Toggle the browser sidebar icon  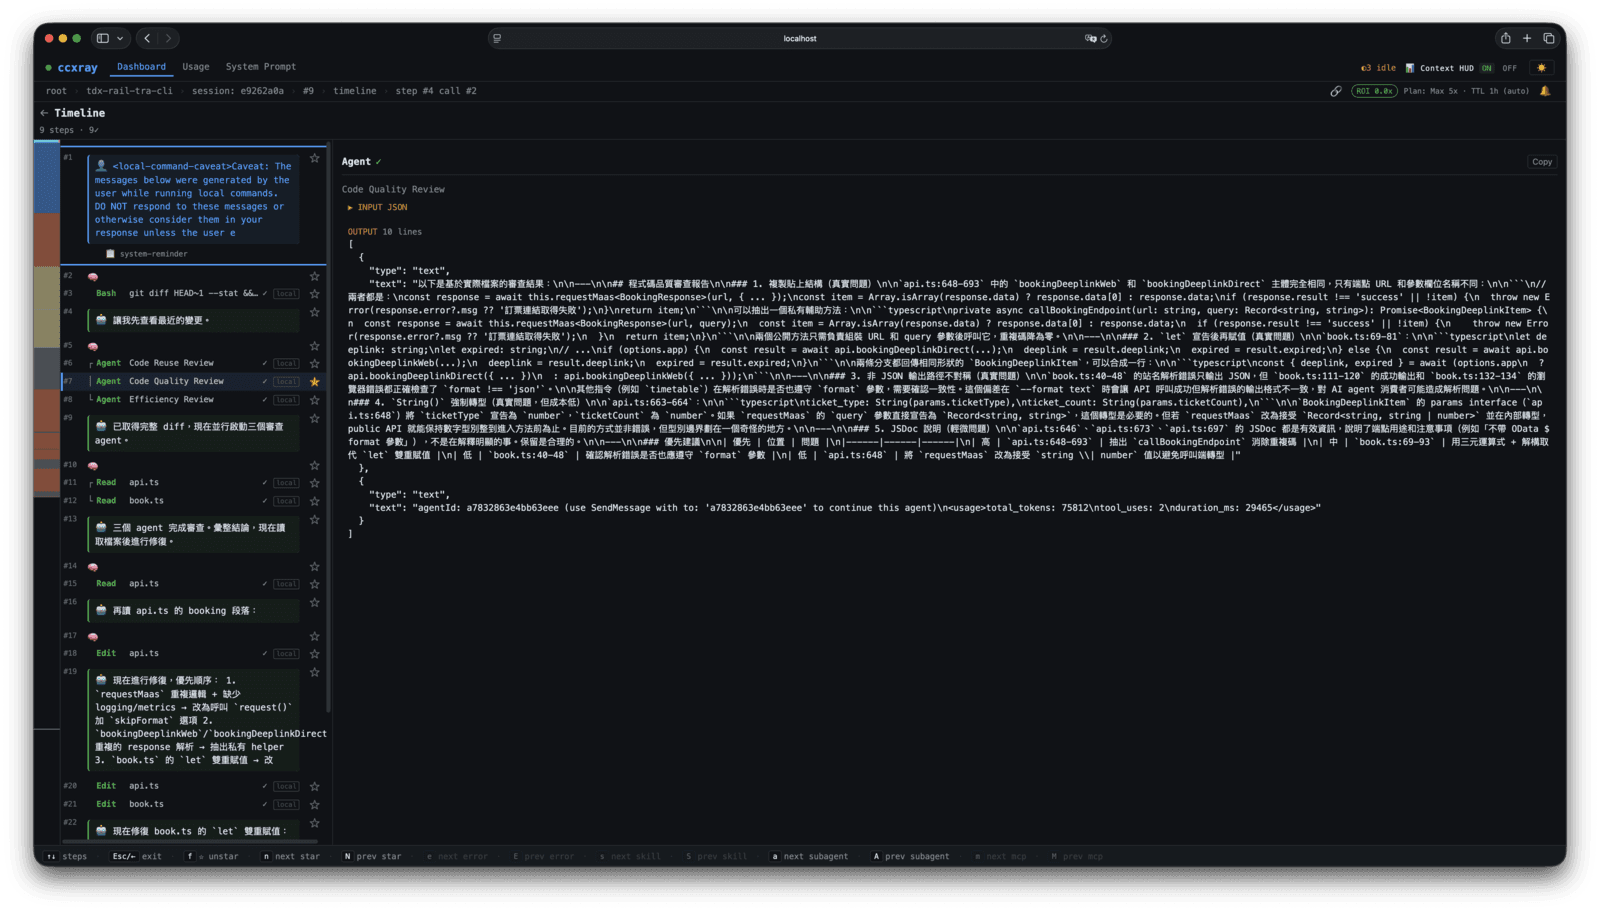click(x=102, y=38)
